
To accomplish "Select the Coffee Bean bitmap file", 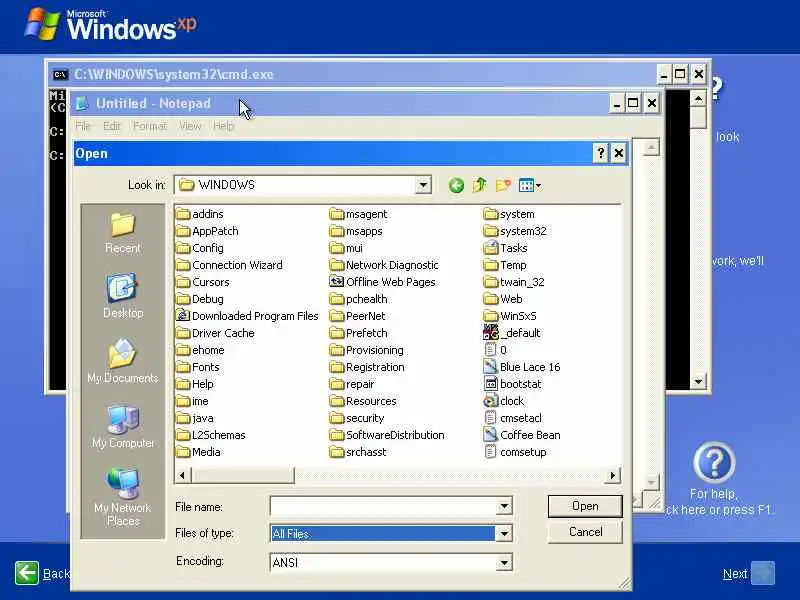I will 521,435.
